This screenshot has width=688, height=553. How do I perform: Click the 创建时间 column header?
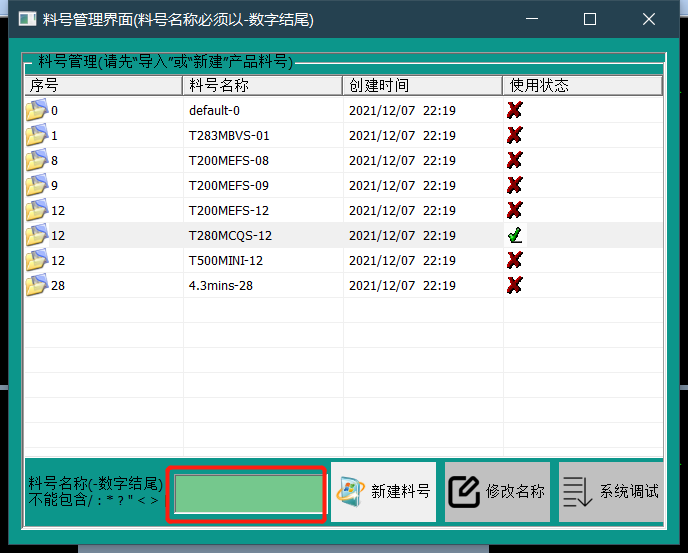coord(422,86)
